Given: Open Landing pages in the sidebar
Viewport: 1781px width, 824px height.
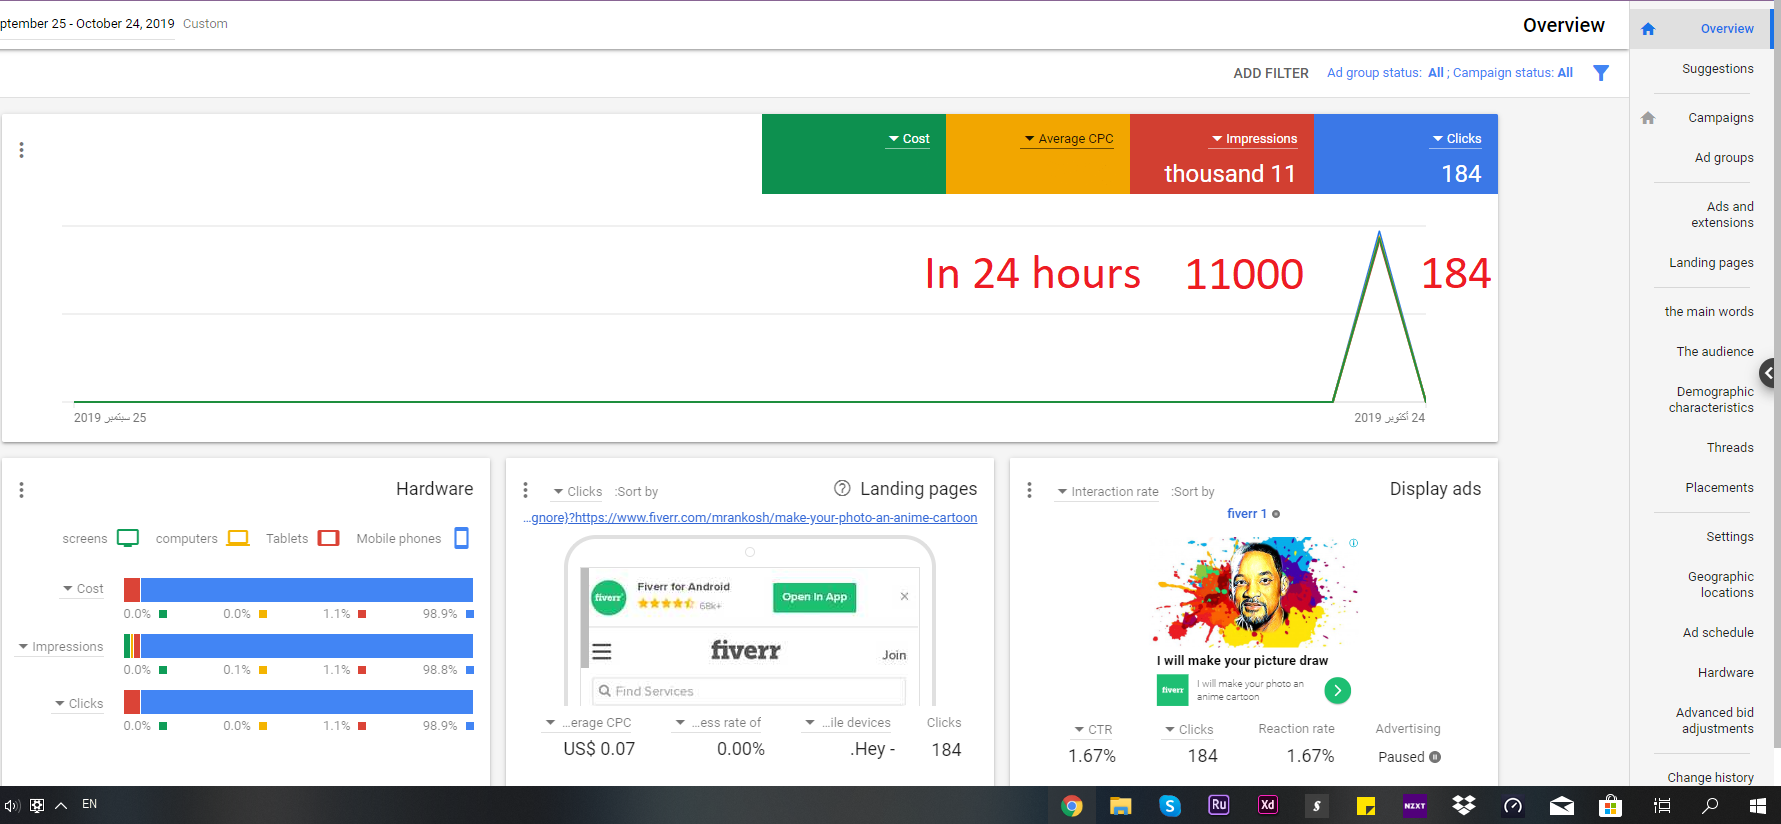Looking at the screenshot, I should (x=1710, y=263).
